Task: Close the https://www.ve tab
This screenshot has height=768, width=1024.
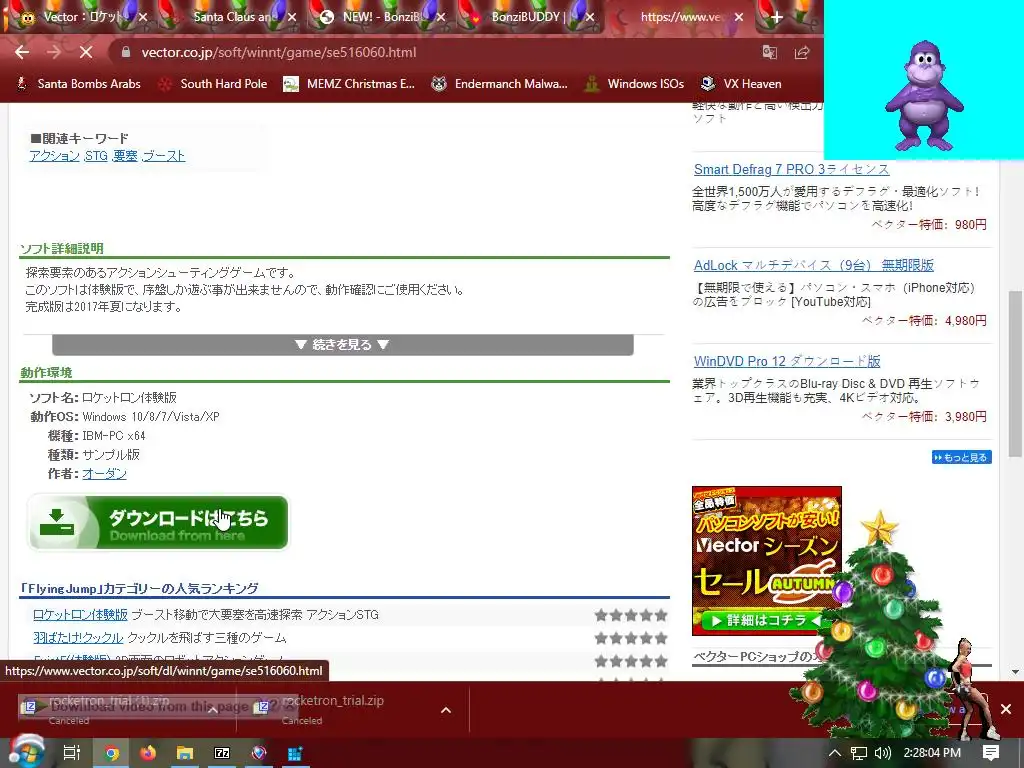Action: pyautogui.click(x=739, y=17)
